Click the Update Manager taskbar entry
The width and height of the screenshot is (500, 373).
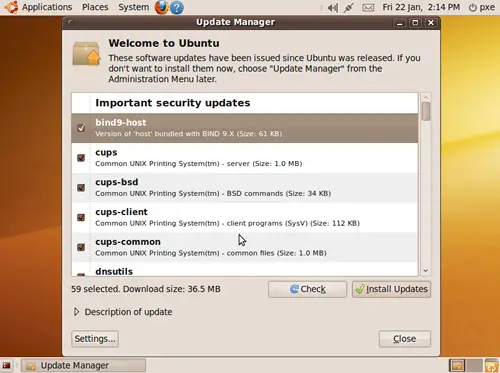pyautogui.click(x=83, y=365)
